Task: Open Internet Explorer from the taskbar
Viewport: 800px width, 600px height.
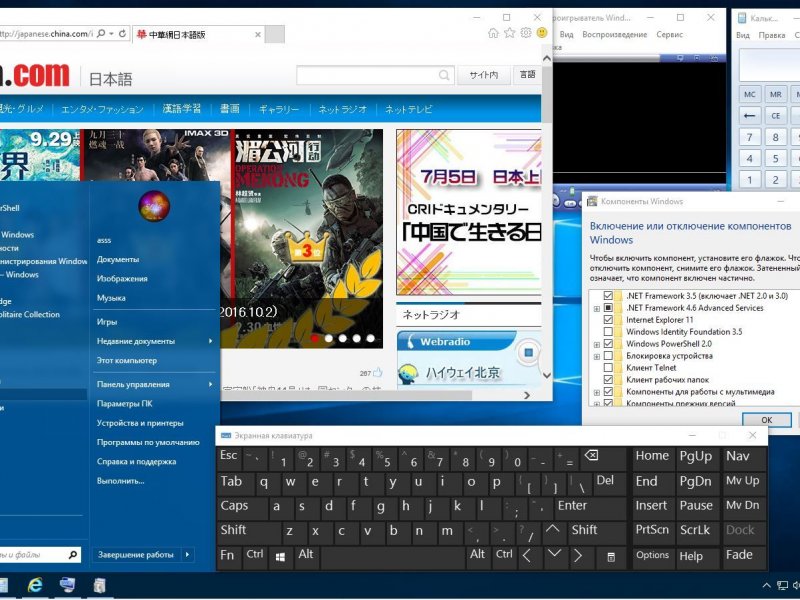Action: 35,585
